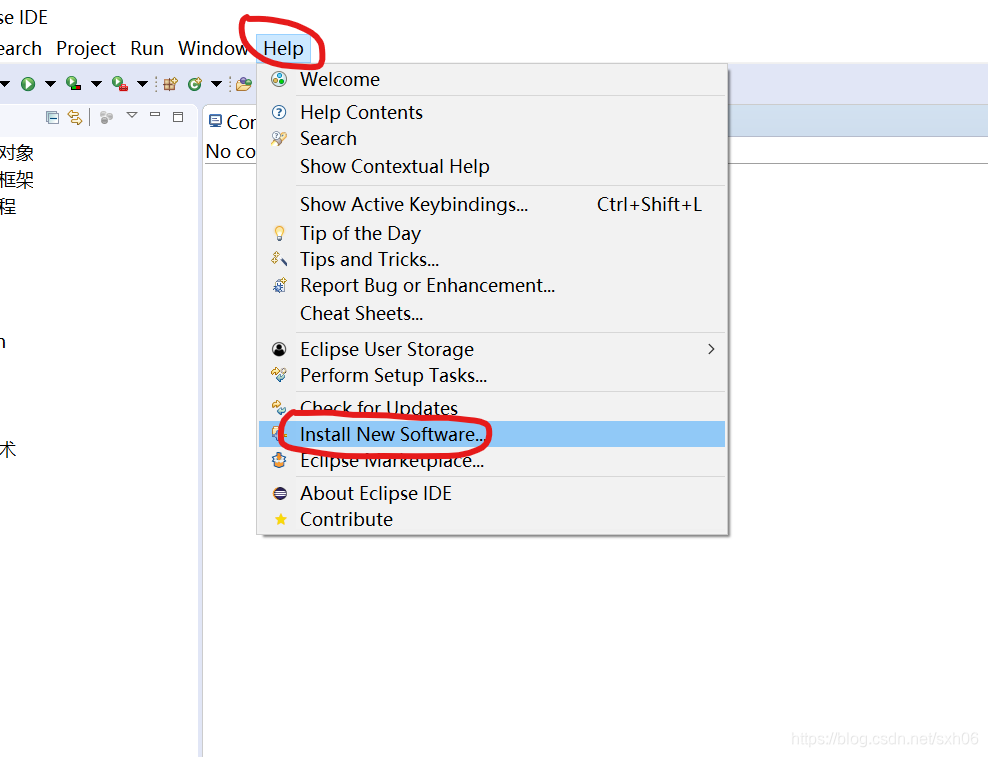Choose Tips and Tricks entry
The image size is (988, 757).
[492, 260]
